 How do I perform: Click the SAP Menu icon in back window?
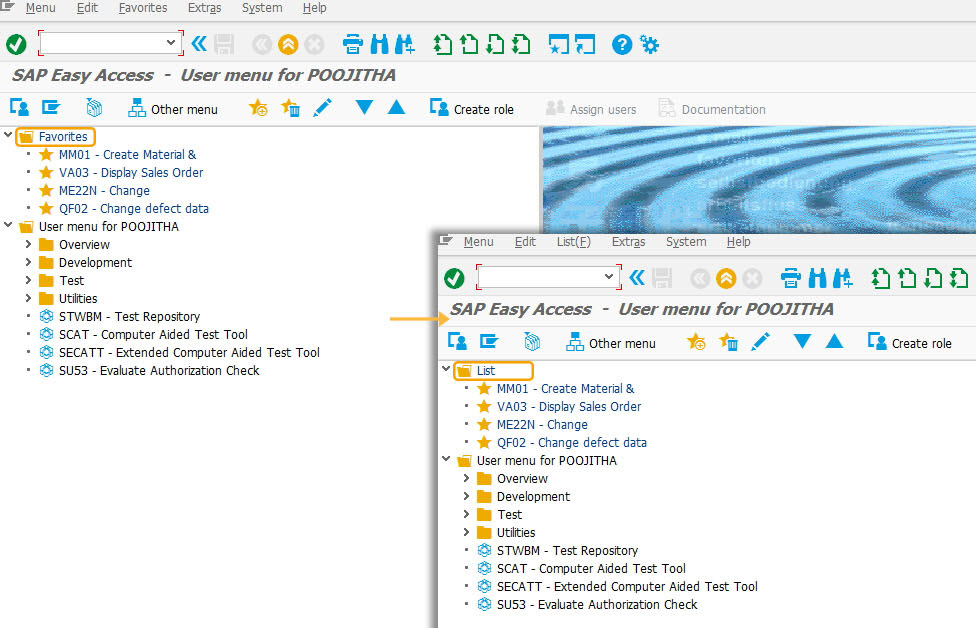pyautogui.click(x=51, y=108)
